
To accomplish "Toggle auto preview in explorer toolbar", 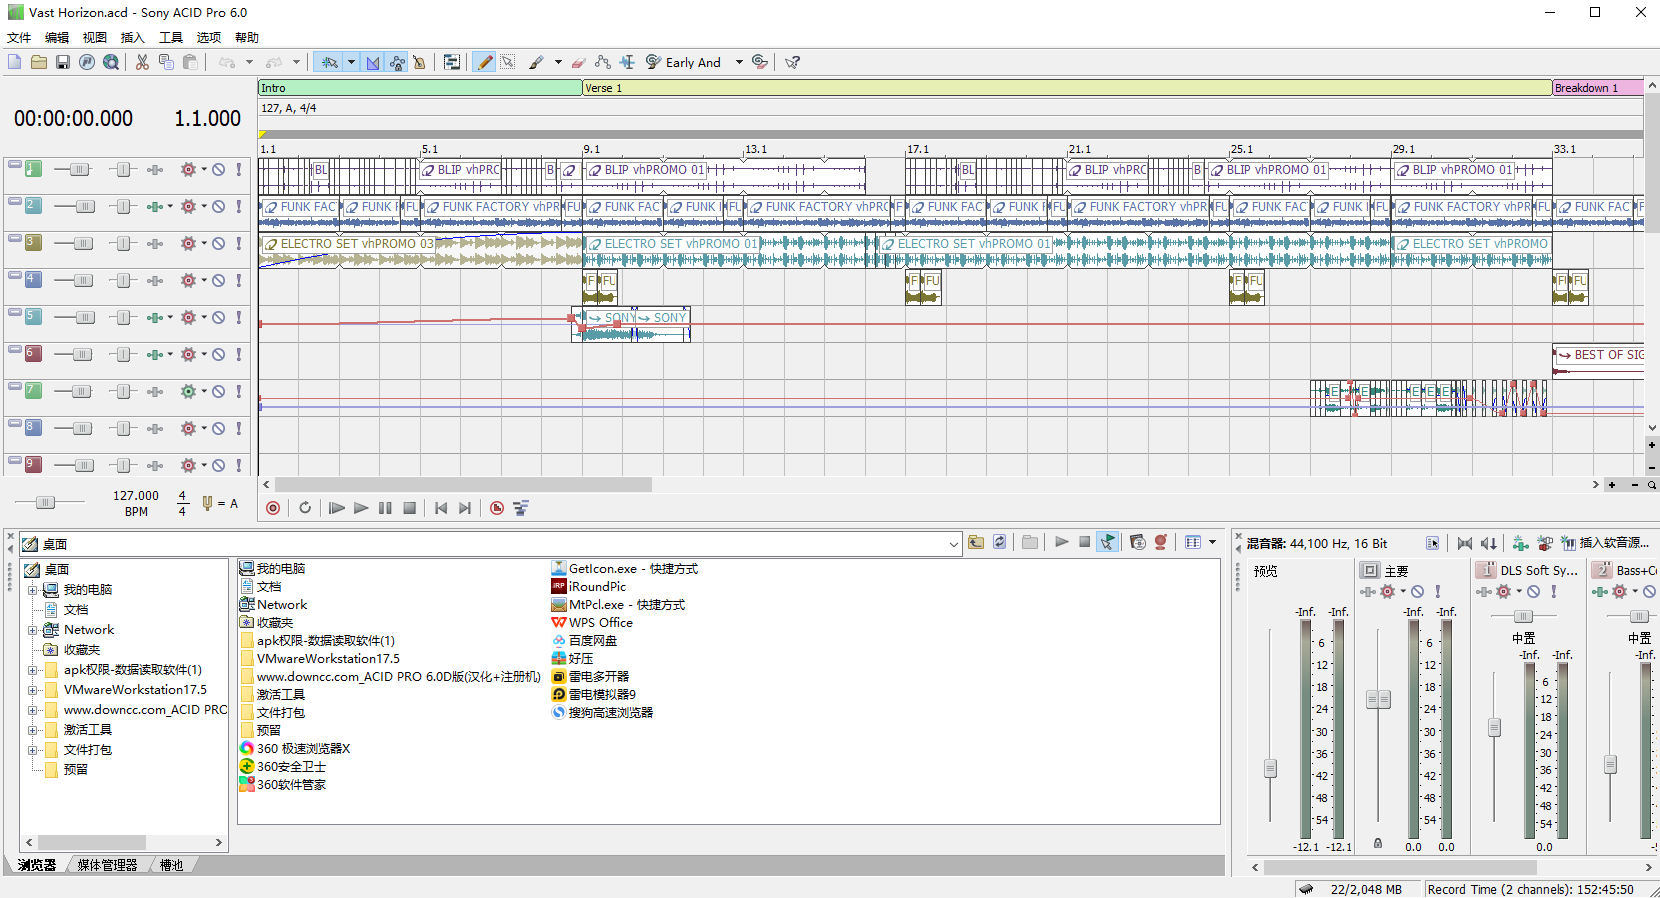I will point(1107,542).
